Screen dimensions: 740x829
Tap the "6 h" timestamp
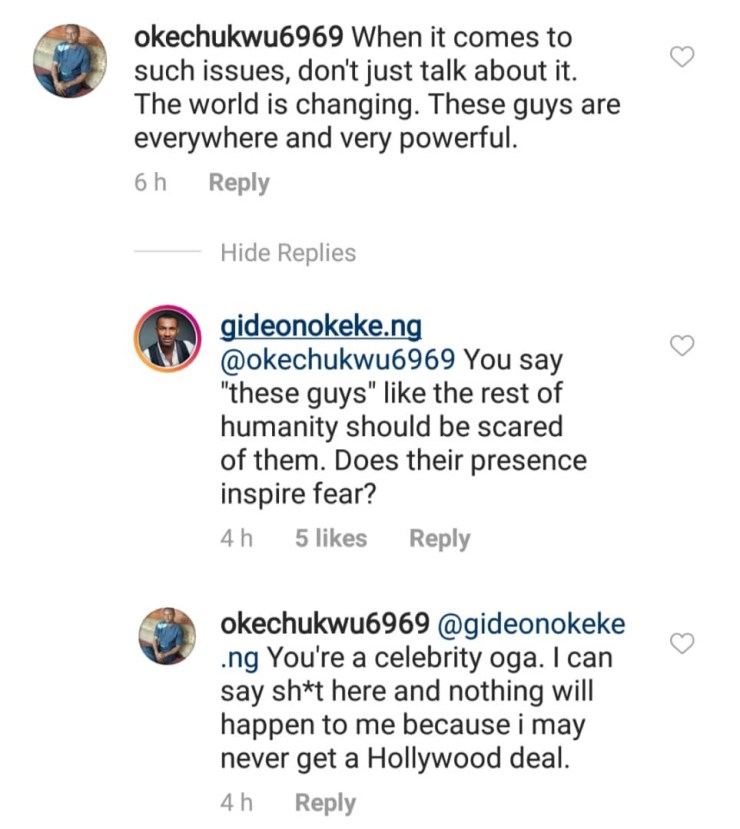(x=149, y=183)
